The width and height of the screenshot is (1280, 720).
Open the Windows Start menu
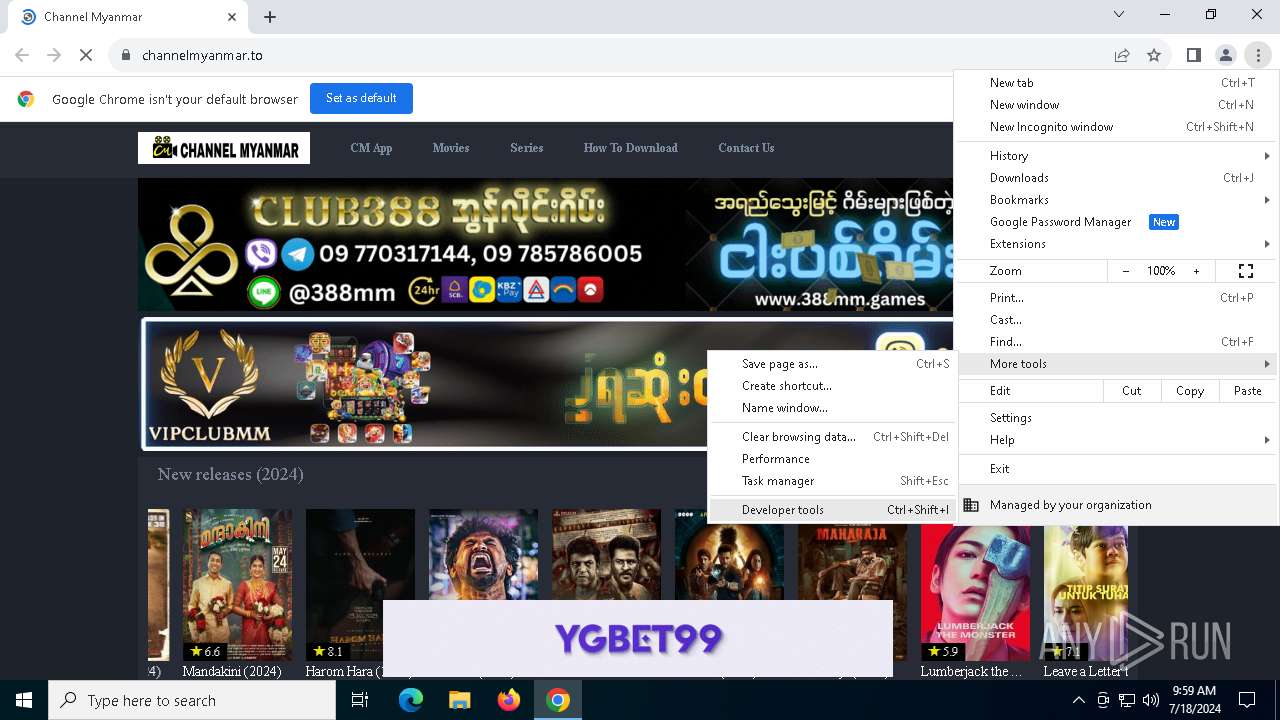pyautogui.click(x=24, y=700)
